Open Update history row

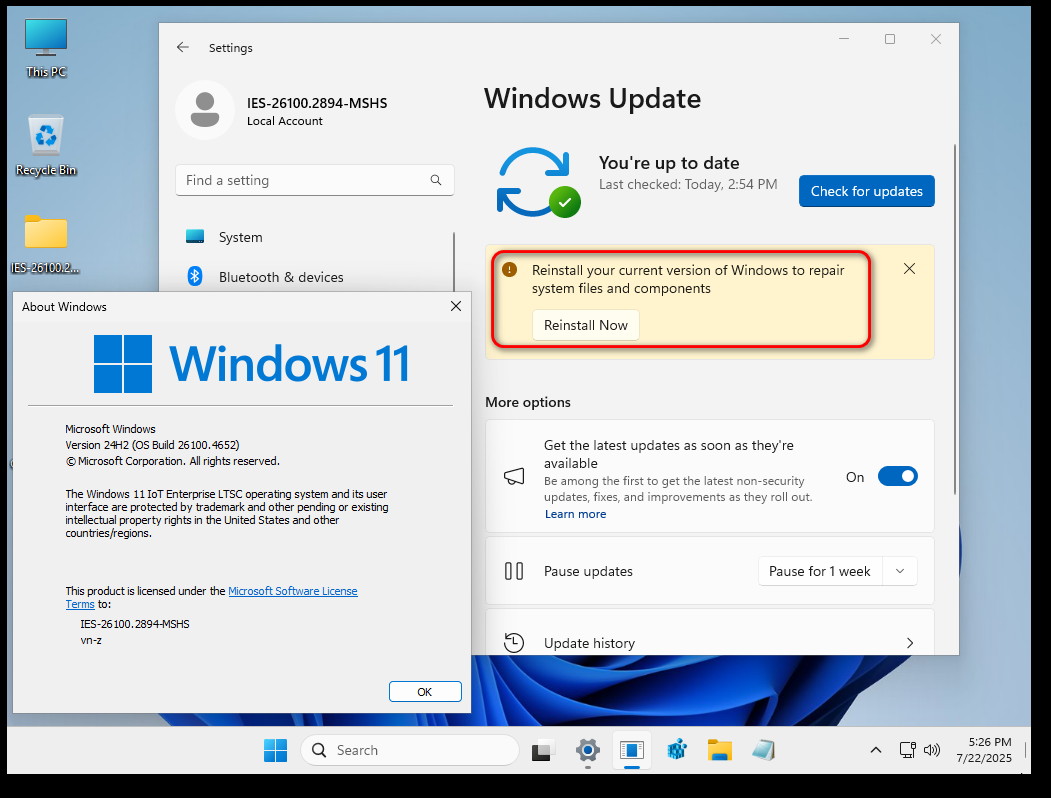[710, 633]
